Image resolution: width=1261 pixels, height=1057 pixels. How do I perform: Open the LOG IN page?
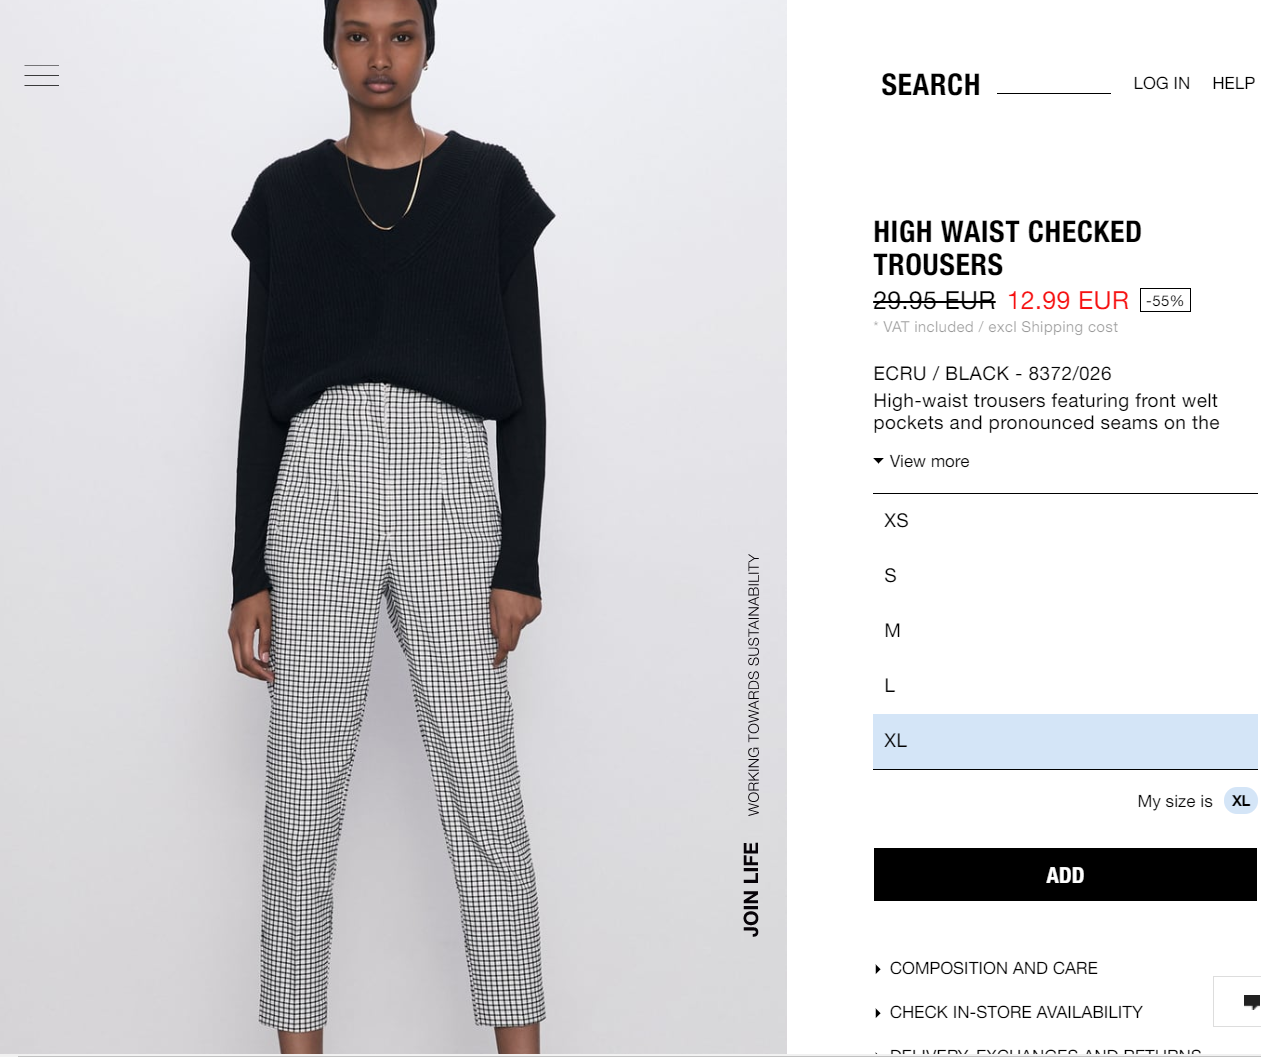coord(1161,83)
